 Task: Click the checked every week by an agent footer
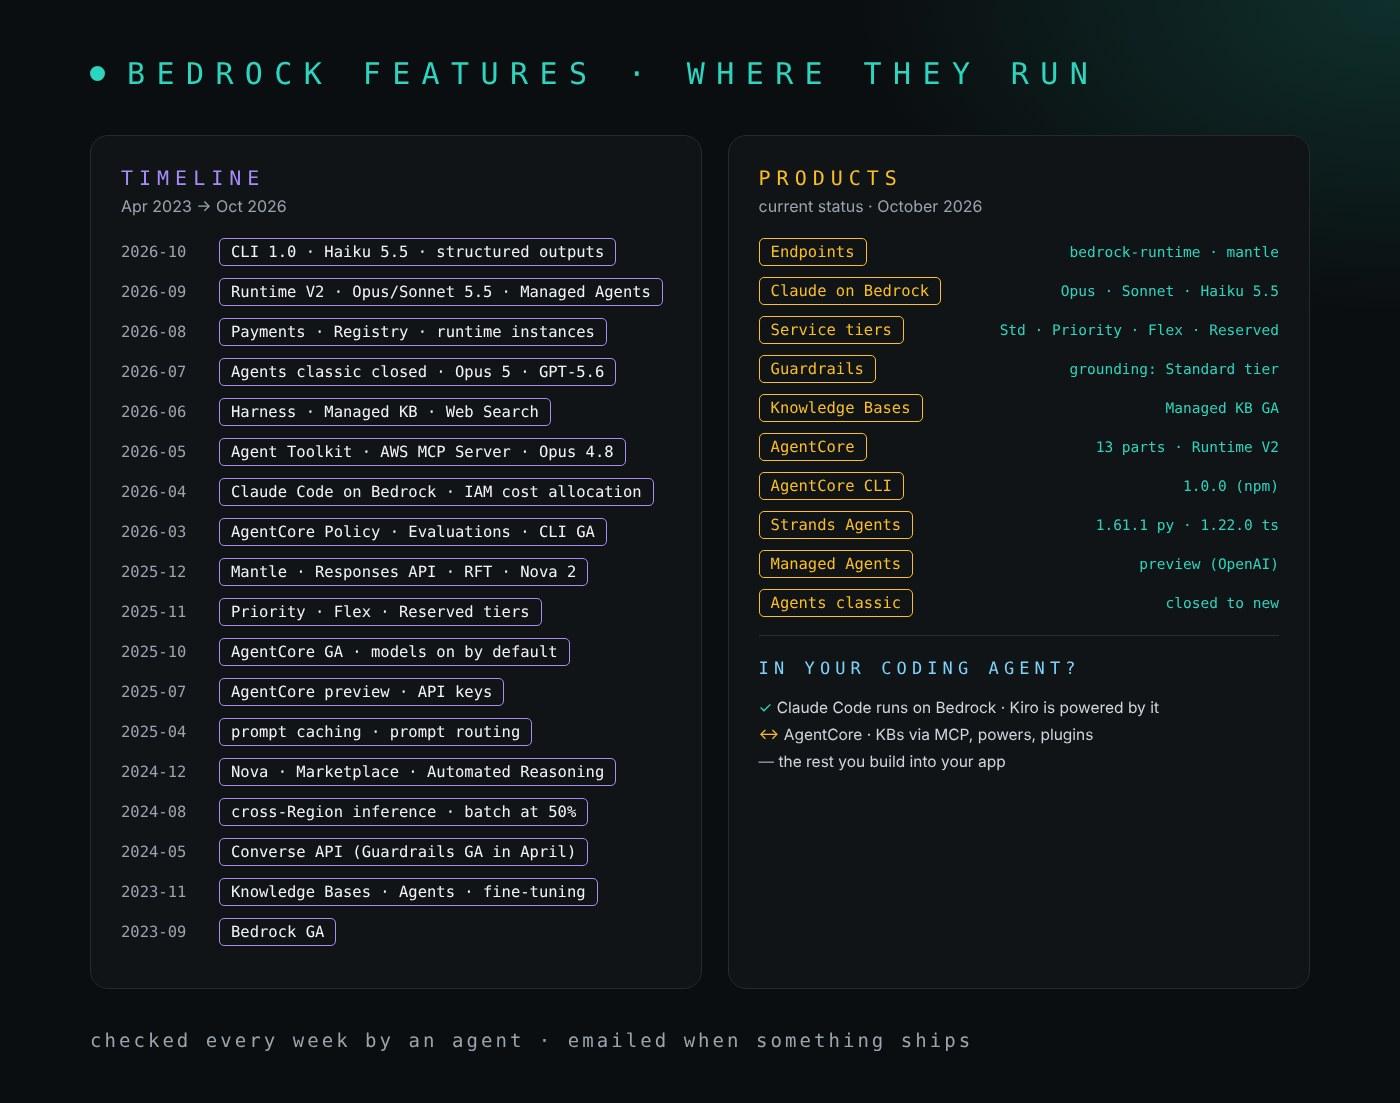[x=531, y=1041]
